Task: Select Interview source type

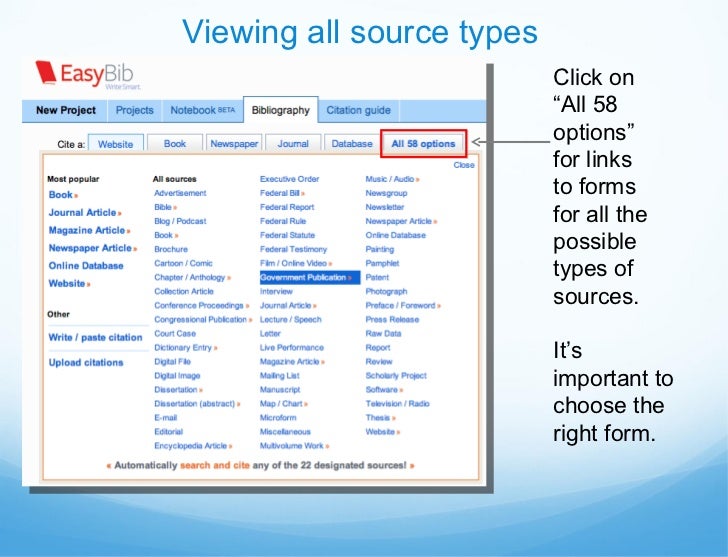Action: point(276,291)
